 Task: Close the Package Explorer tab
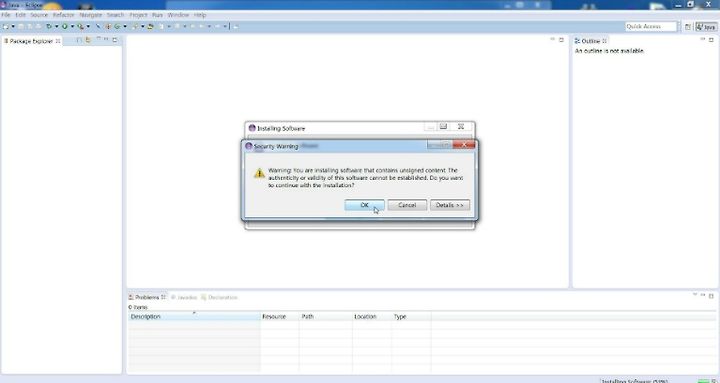click(58, 41)
